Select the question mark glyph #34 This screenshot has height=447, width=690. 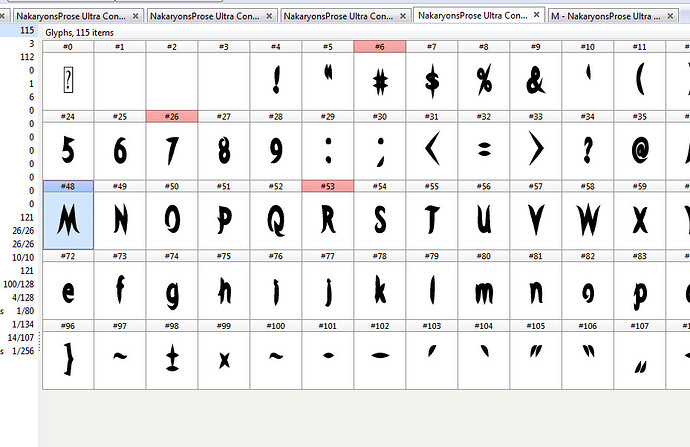tap(587, 151)
